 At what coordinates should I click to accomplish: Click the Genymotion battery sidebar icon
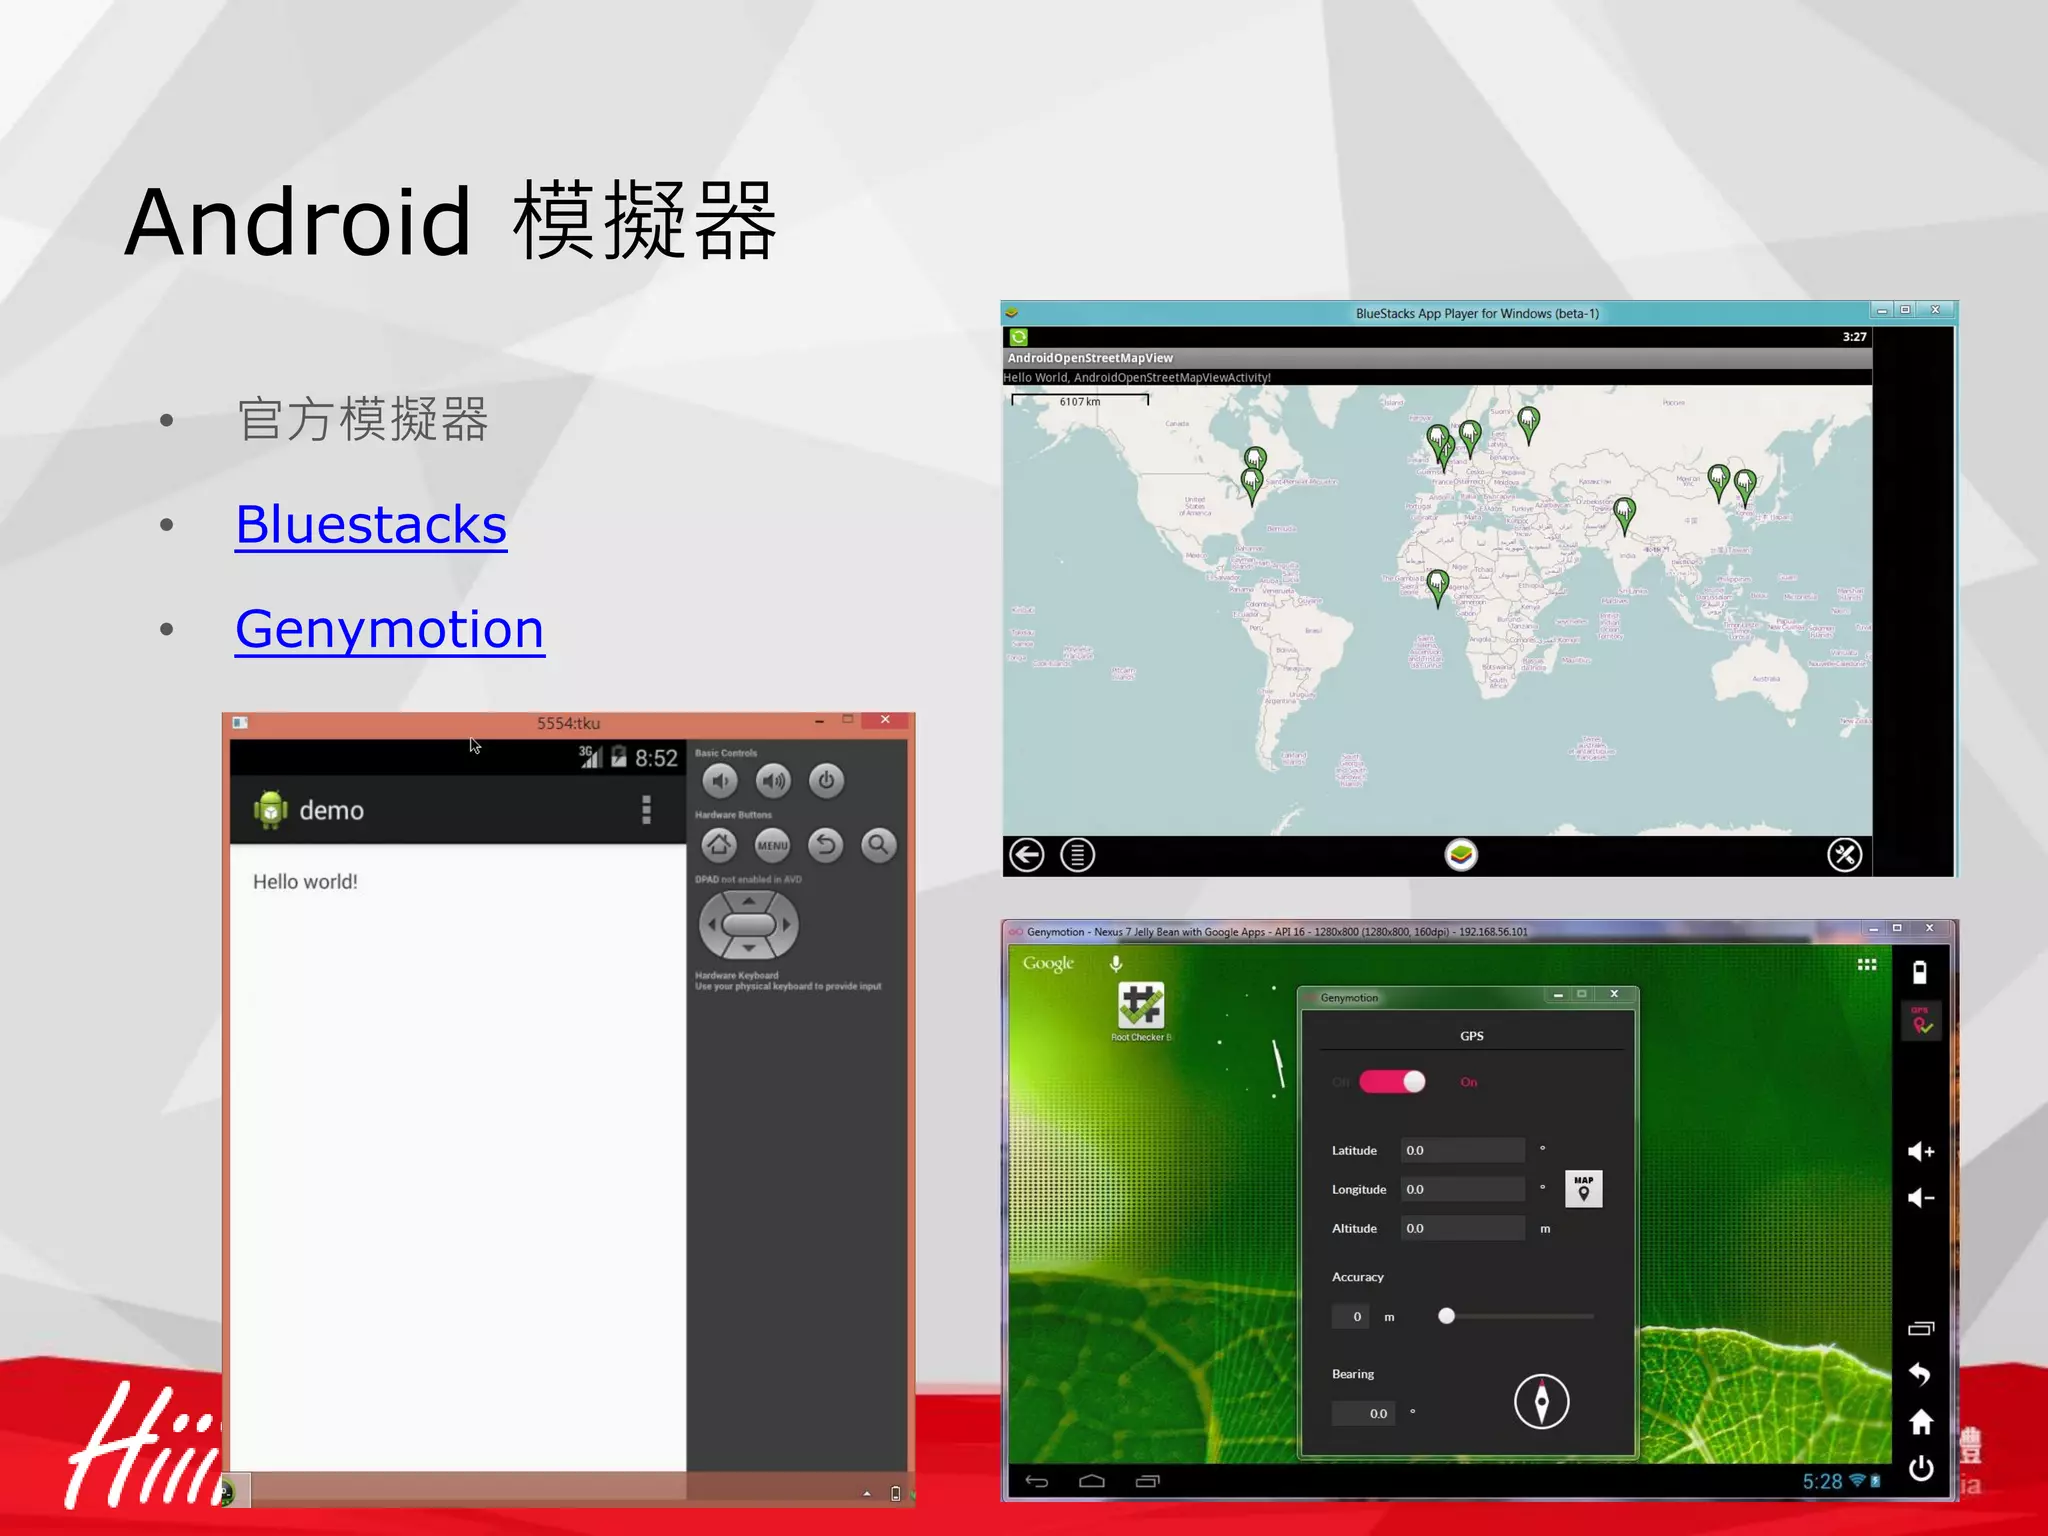point(1920,973)
